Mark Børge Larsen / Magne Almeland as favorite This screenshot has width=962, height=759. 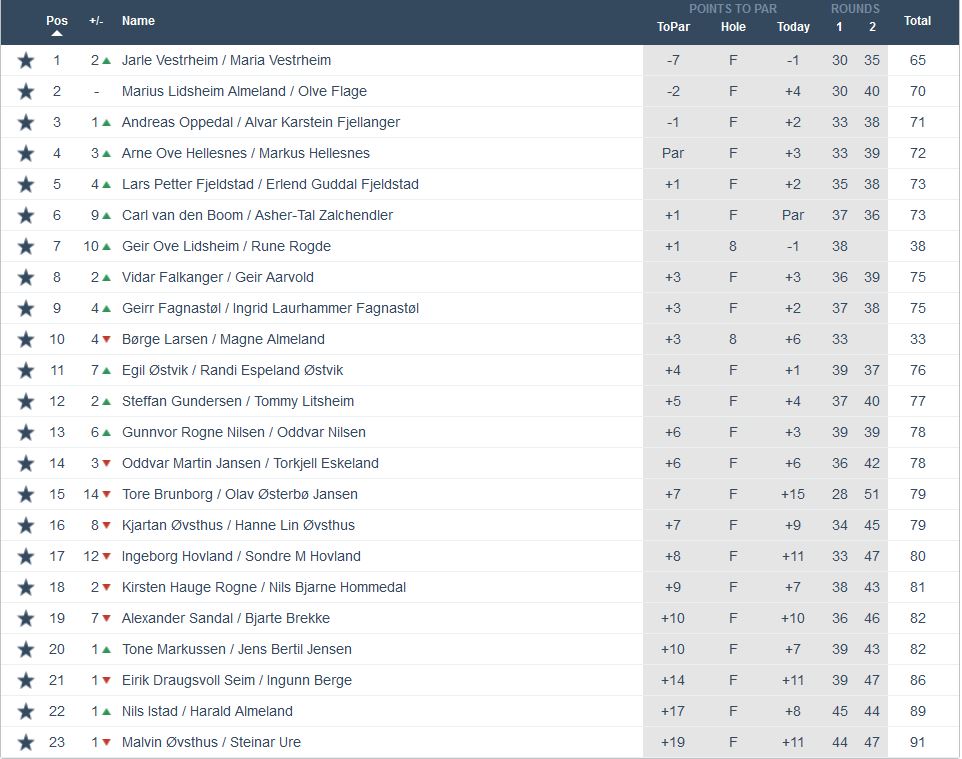coord(26,339)
